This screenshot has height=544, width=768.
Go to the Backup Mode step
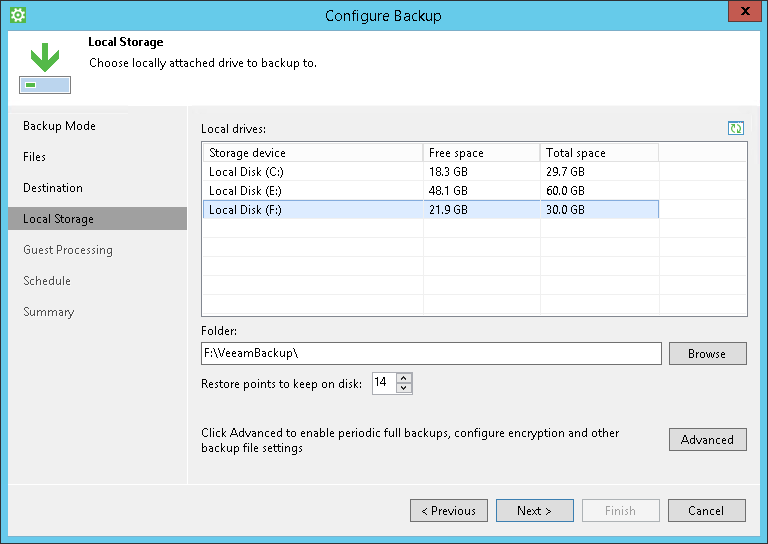click(59, 126)
